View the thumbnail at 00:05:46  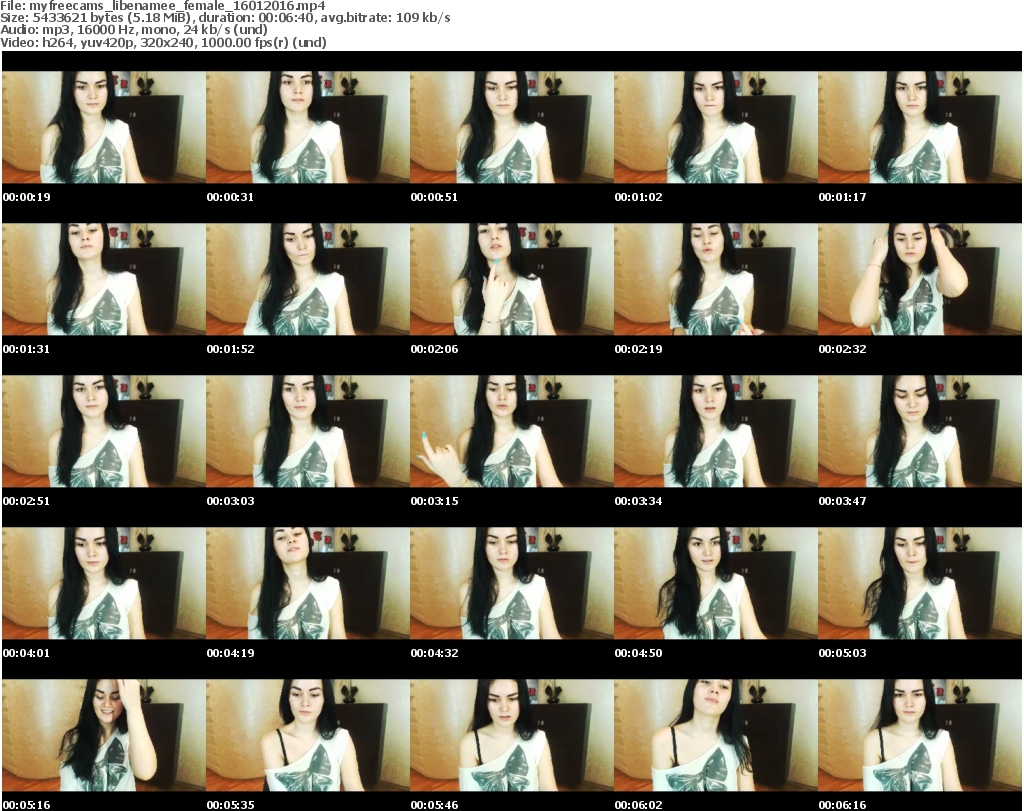pos(512,736)
